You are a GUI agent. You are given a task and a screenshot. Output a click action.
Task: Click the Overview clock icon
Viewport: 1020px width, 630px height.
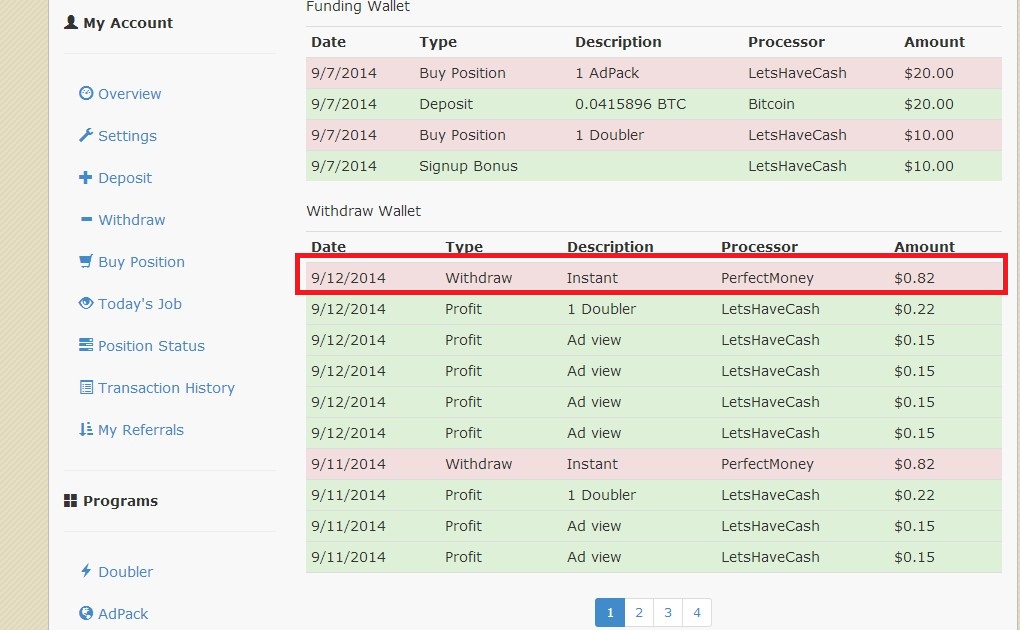click(x=86, y=94)
